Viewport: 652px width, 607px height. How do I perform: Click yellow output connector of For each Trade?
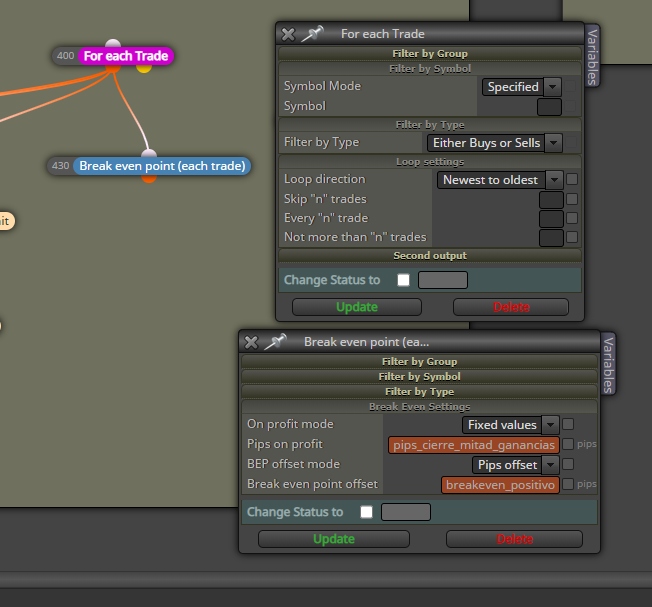144,68
